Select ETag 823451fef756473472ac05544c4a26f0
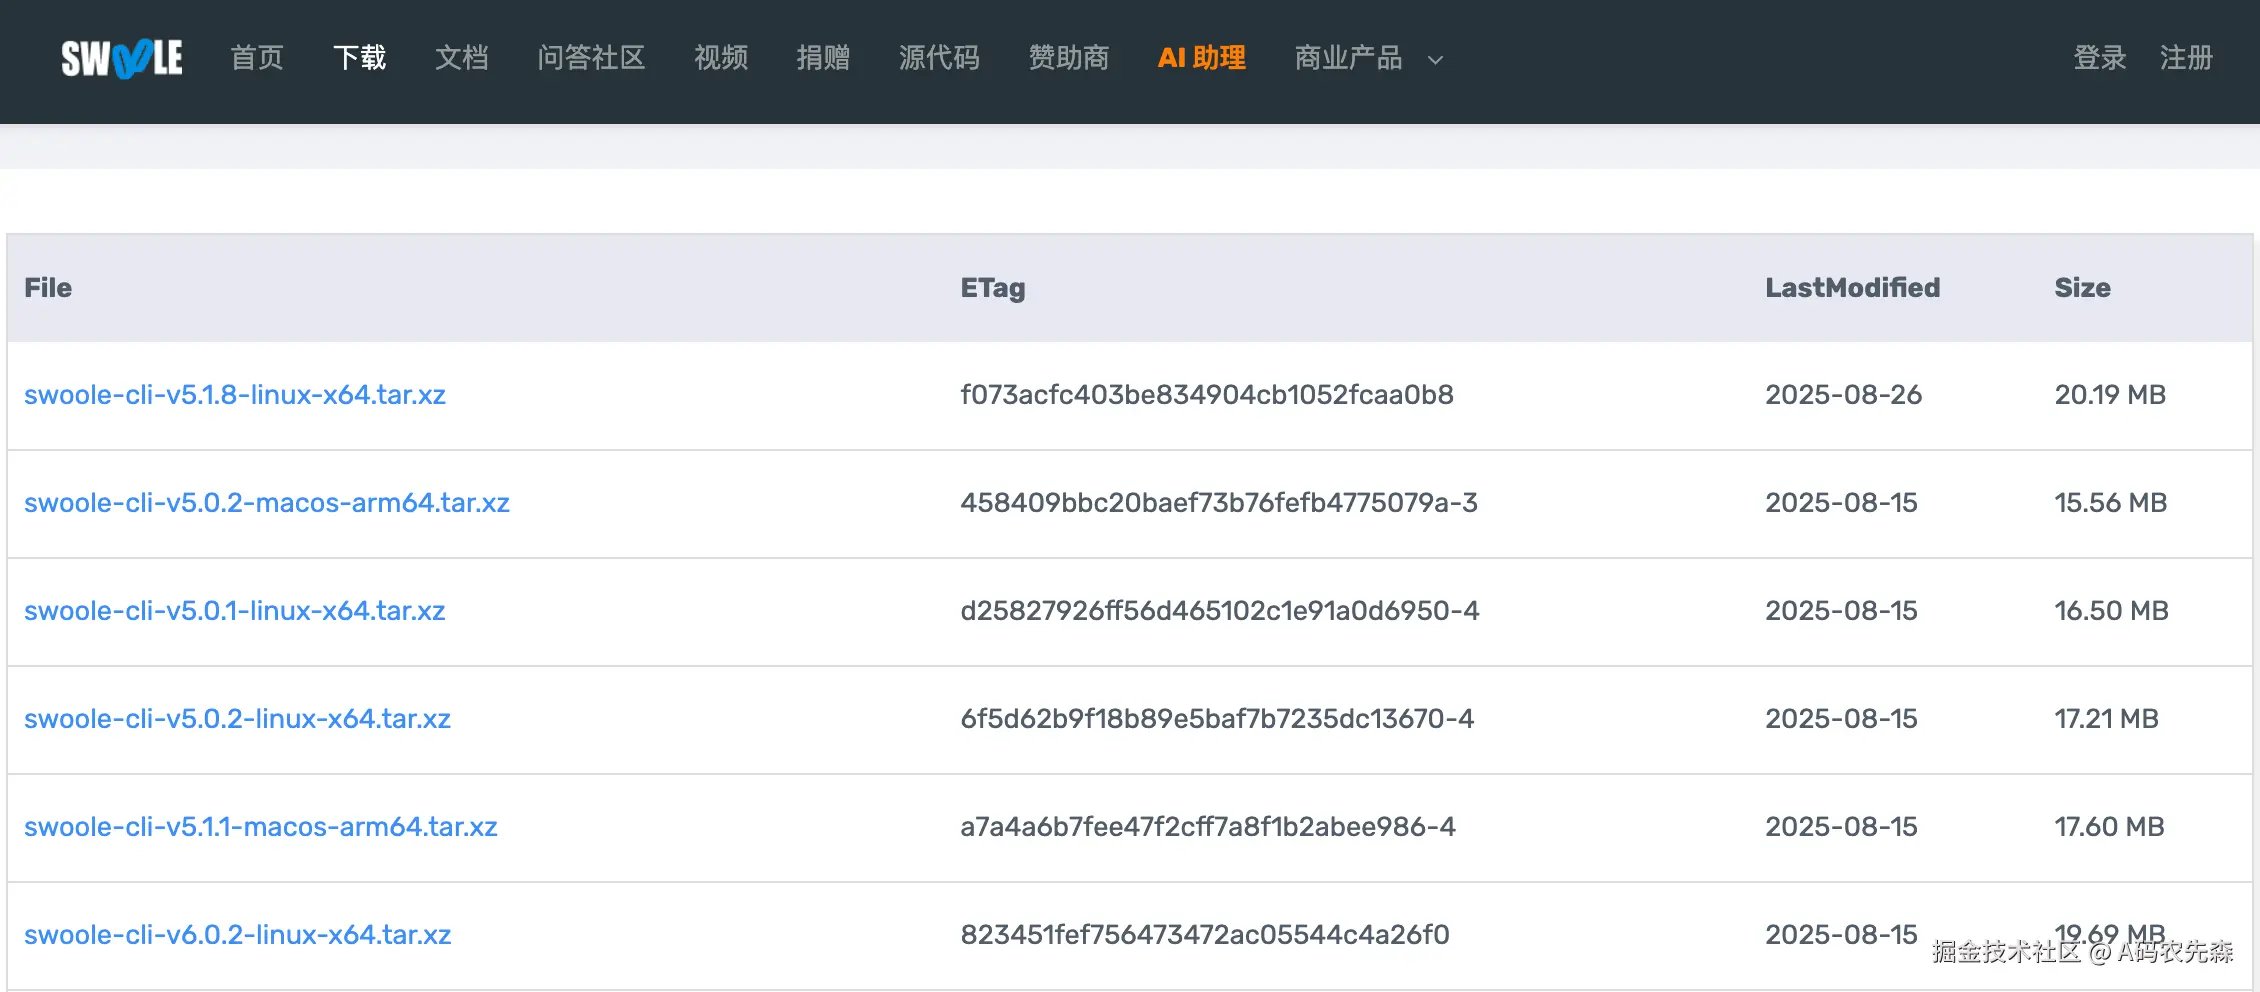The image size is (2260, 992). click(x=1205, y=935)
